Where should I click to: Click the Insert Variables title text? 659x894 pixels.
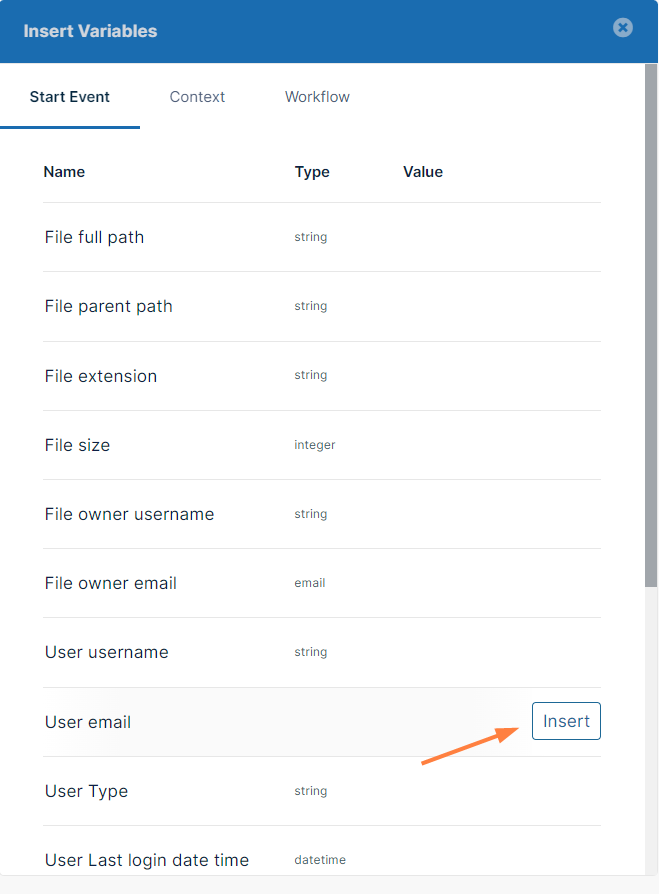(x=90, y=31)
